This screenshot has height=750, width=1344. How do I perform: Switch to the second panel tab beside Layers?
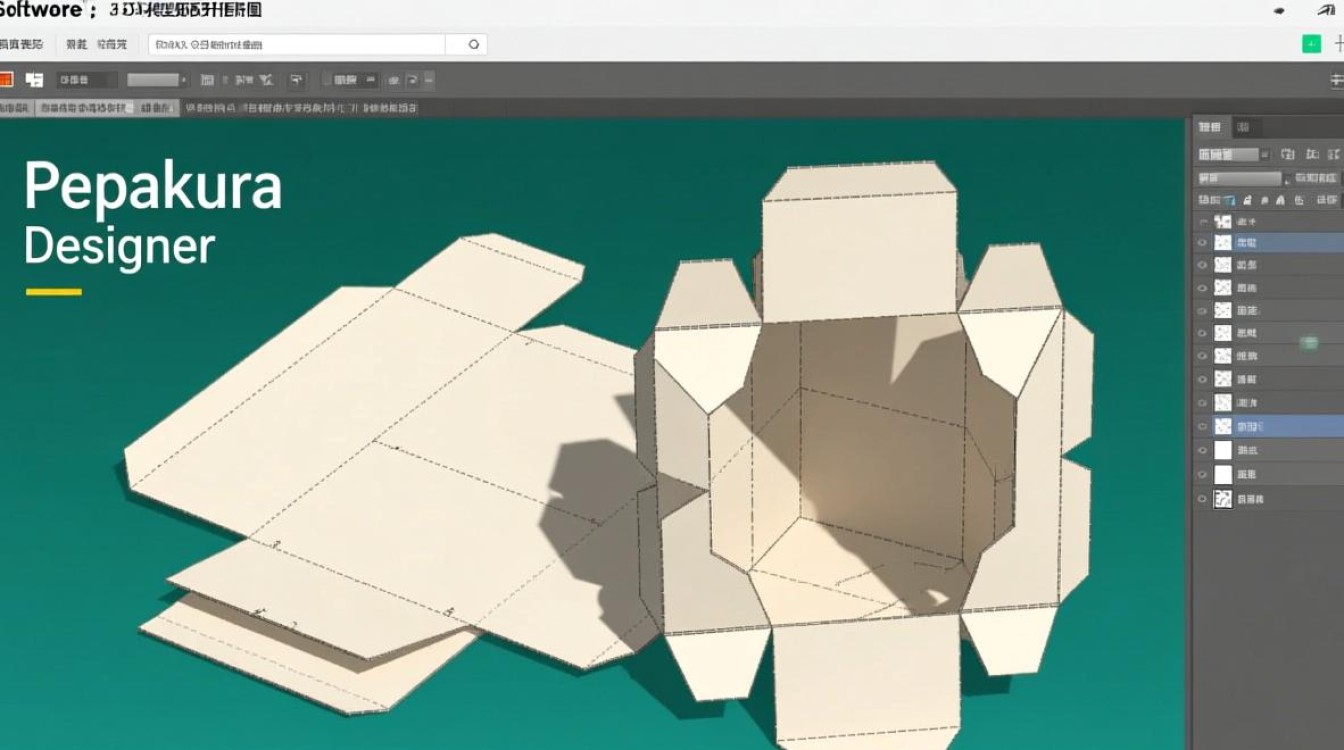1243,127
